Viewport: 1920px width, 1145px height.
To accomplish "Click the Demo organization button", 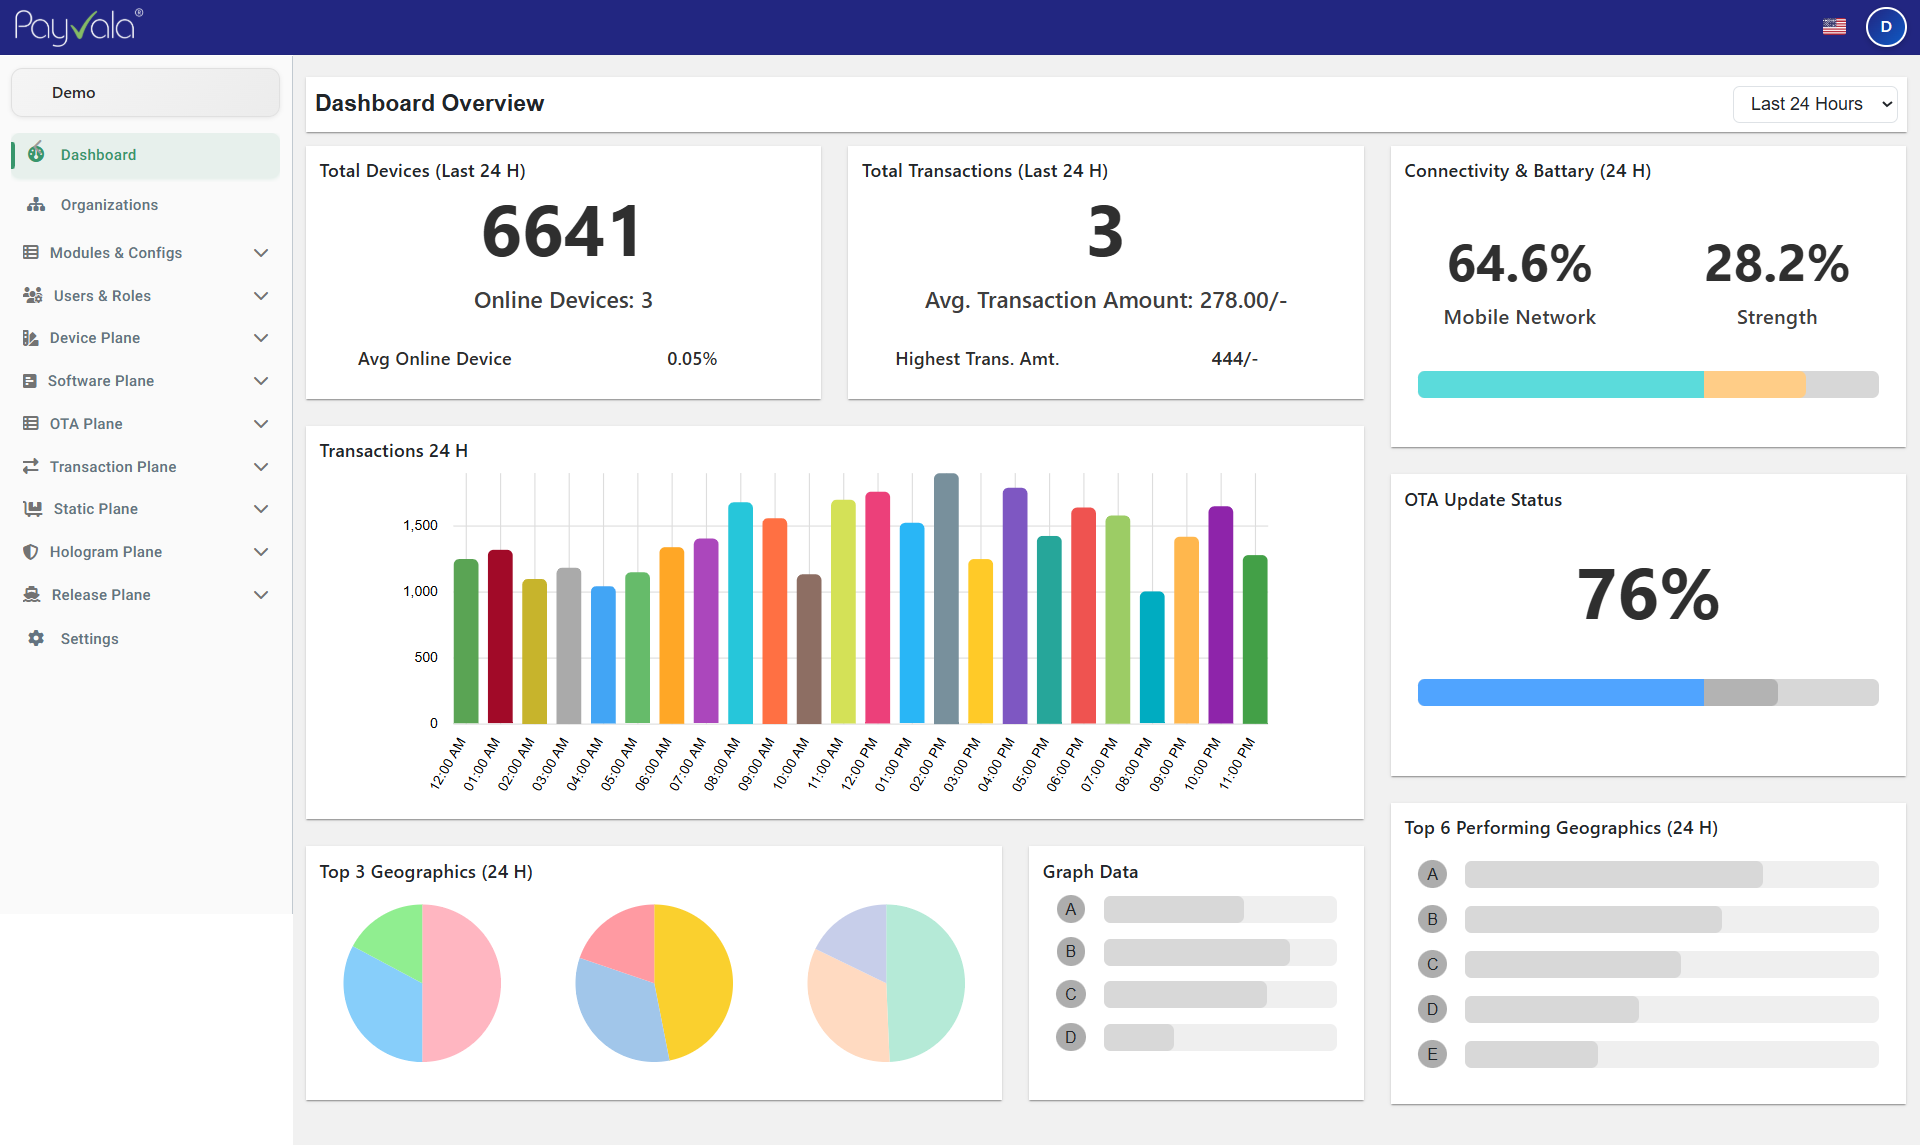I will (x=146, y=93).
